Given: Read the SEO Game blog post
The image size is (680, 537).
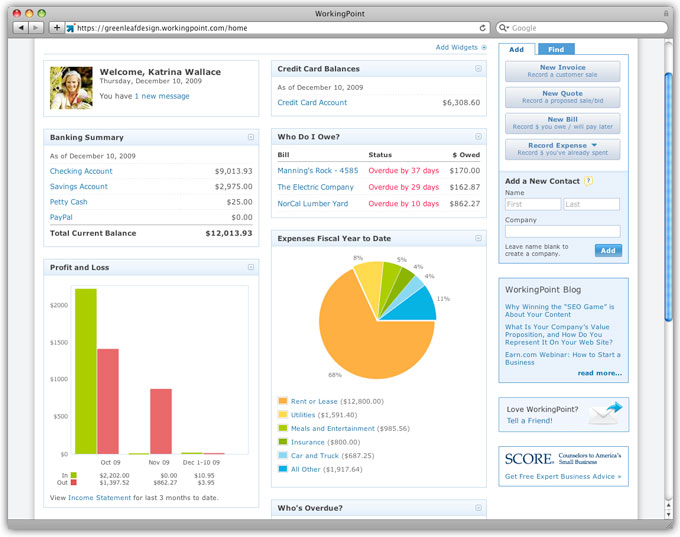Looking at the screenshot, I should pos(559,310).
